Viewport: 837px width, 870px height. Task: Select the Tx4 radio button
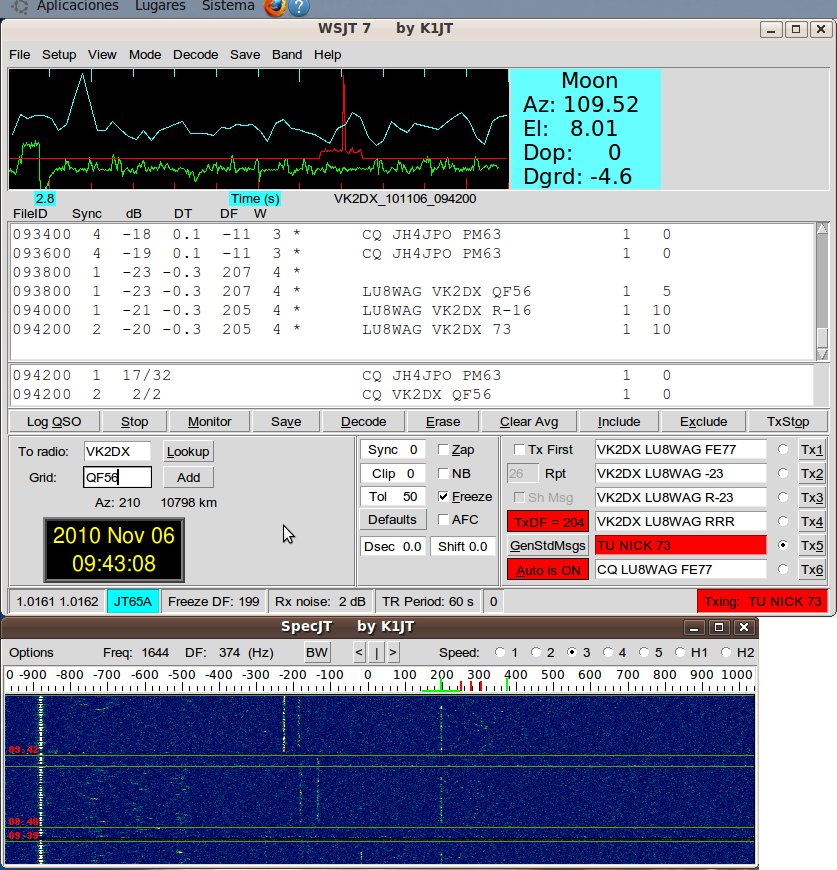tap(783, 521)
